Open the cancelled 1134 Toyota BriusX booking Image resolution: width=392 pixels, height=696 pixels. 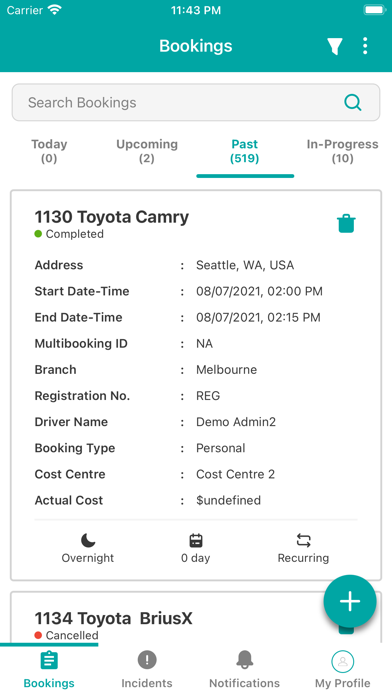point(114,618)
